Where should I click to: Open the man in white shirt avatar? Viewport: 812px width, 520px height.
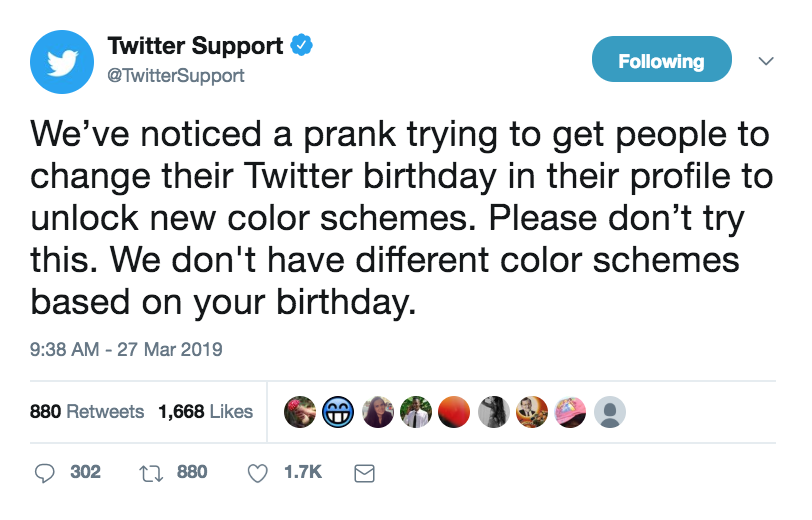[x=416, y=412]
